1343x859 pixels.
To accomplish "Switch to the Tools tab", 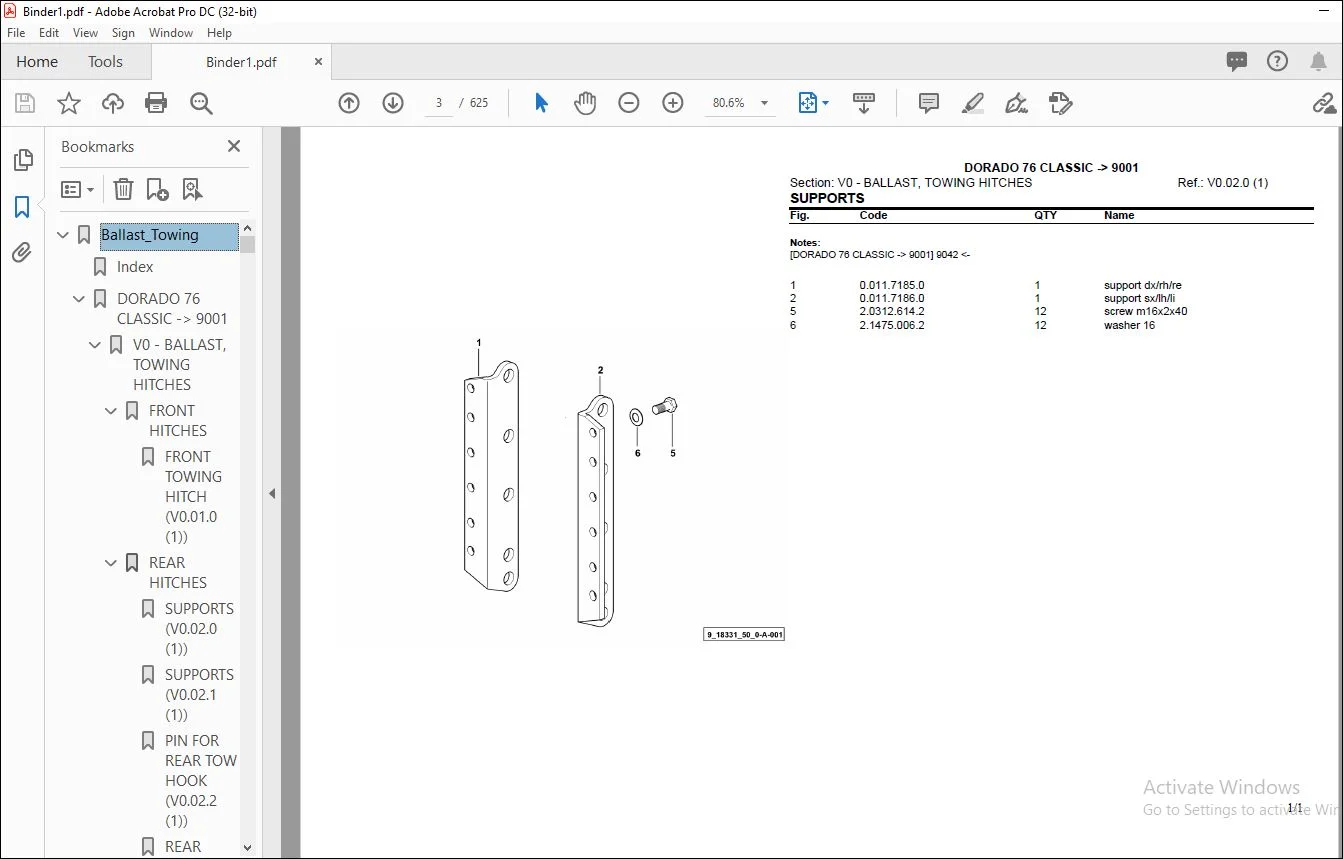I will point(105,62).
